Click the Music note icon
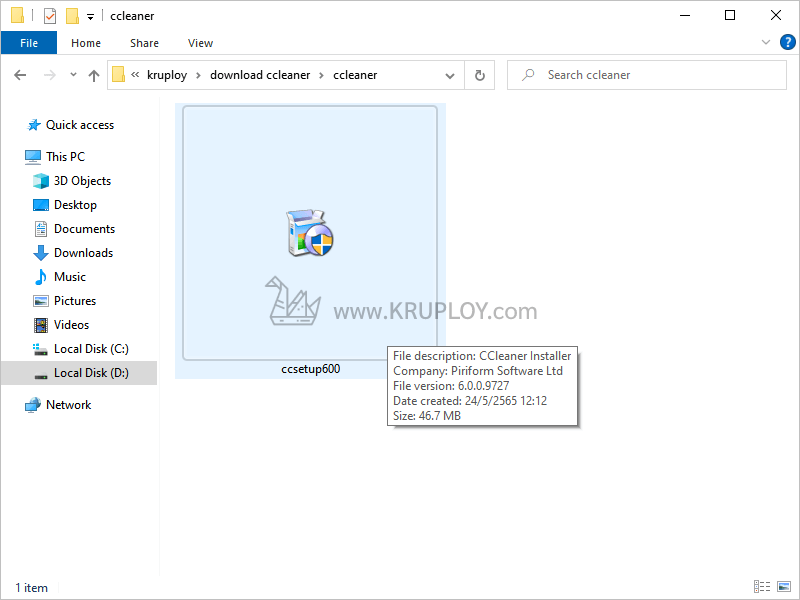The width and height of the screenshot is (800, 600). 41,277
